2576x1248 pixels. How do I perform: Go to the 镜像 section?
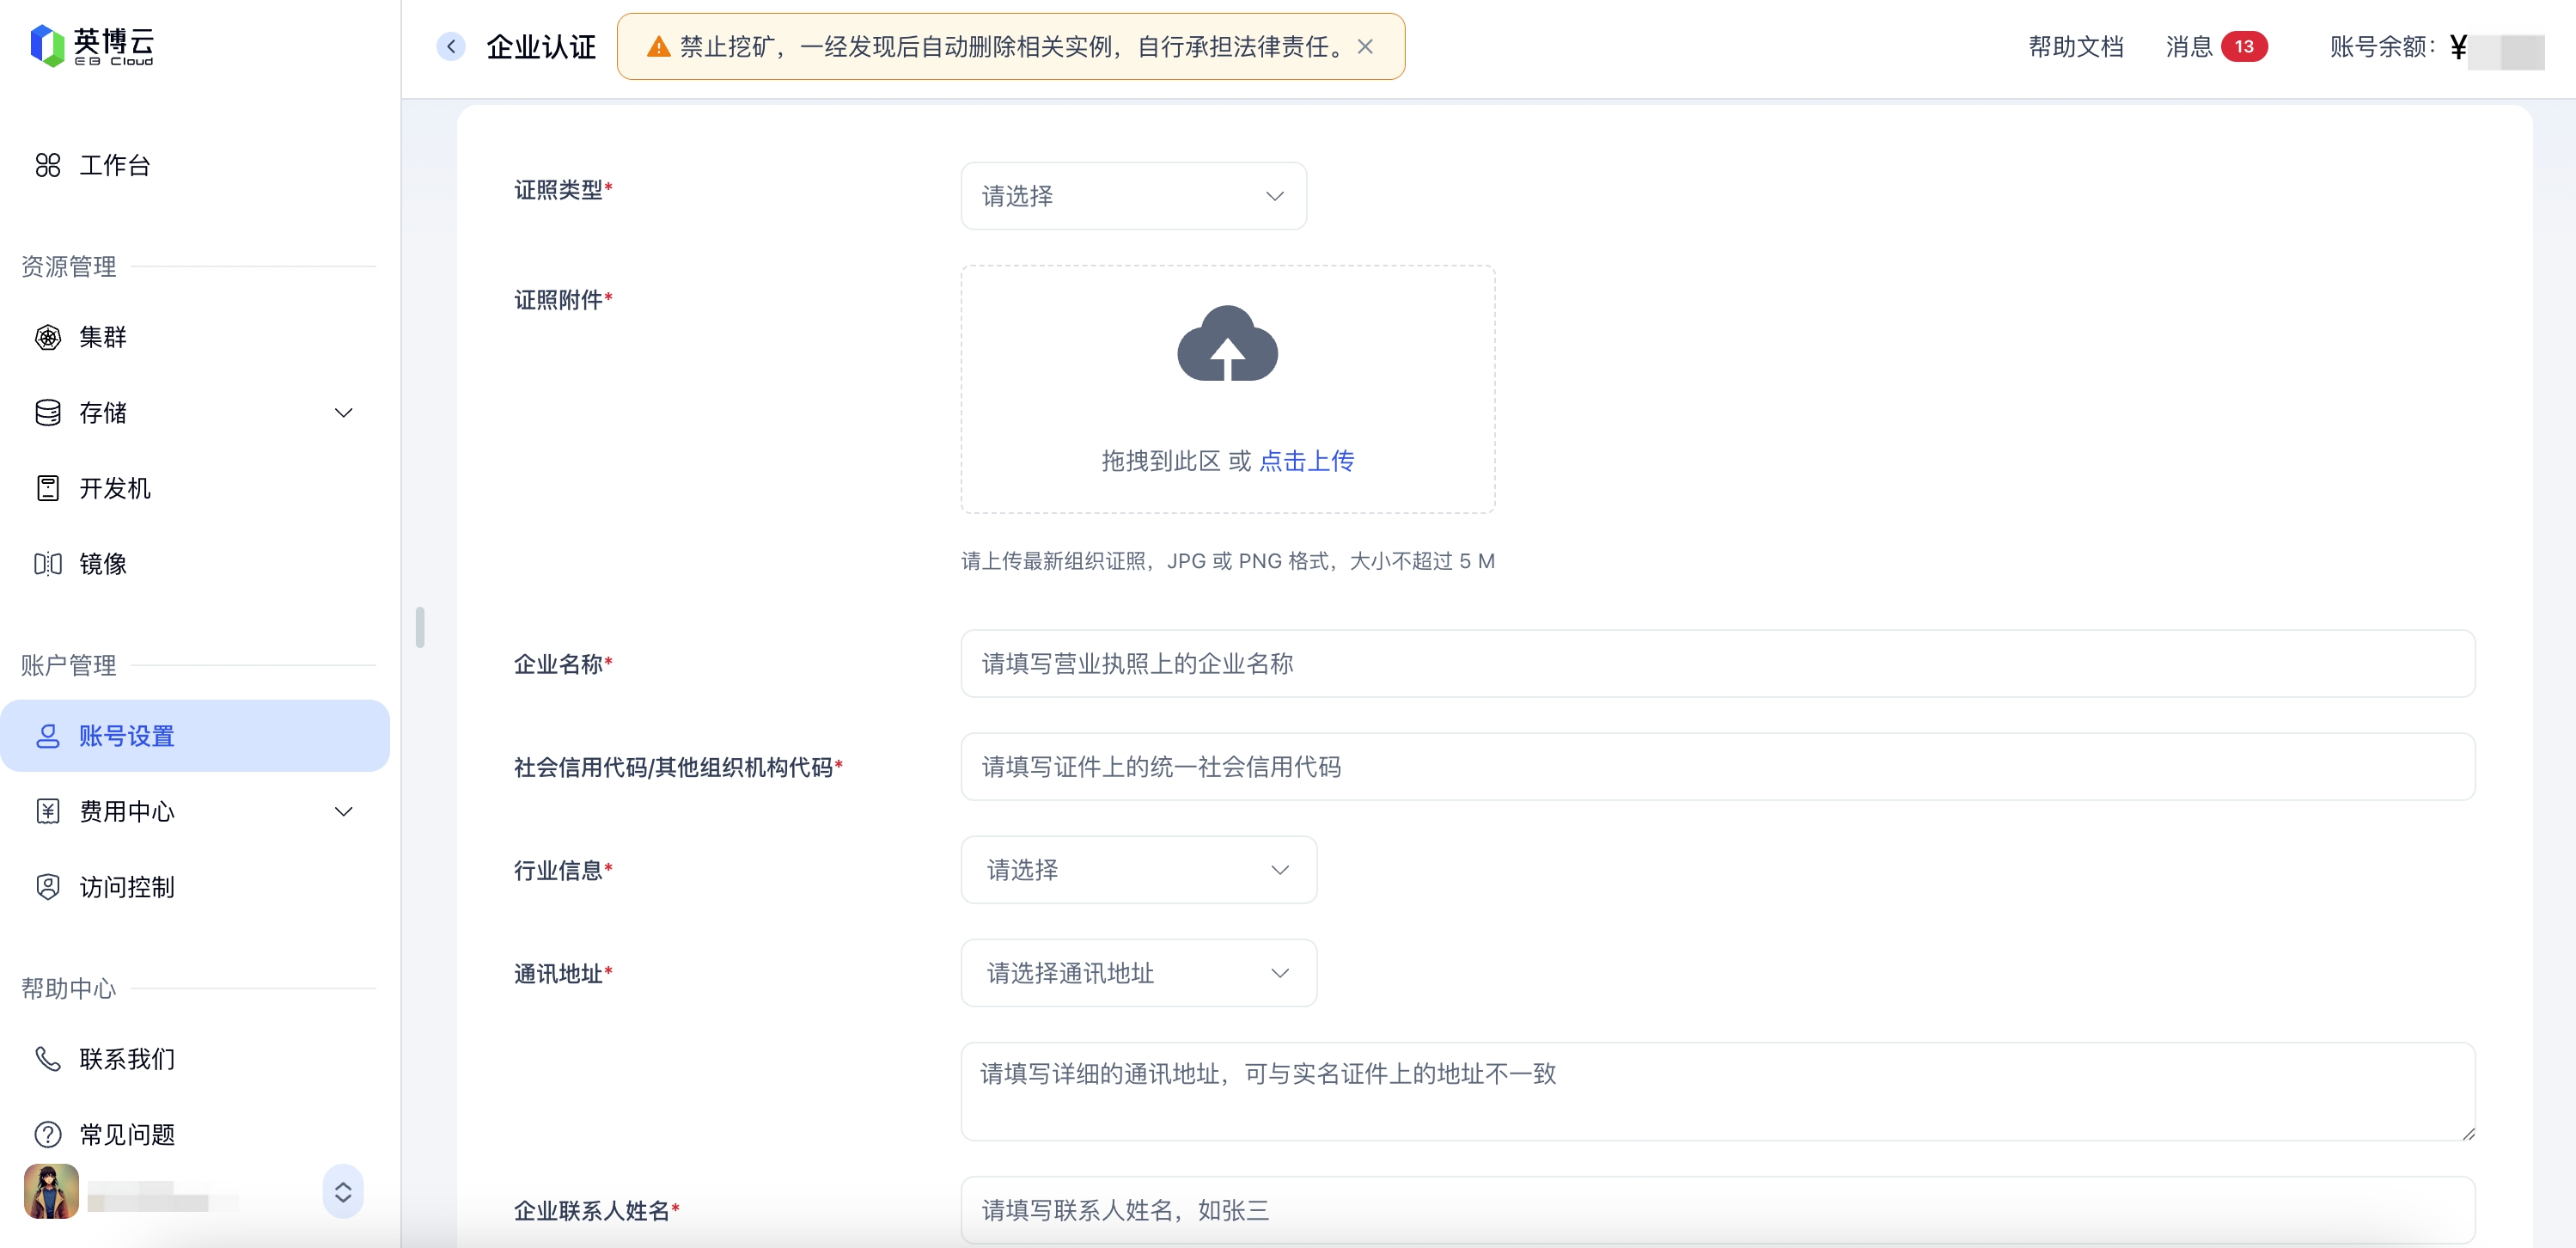(102, 564)
